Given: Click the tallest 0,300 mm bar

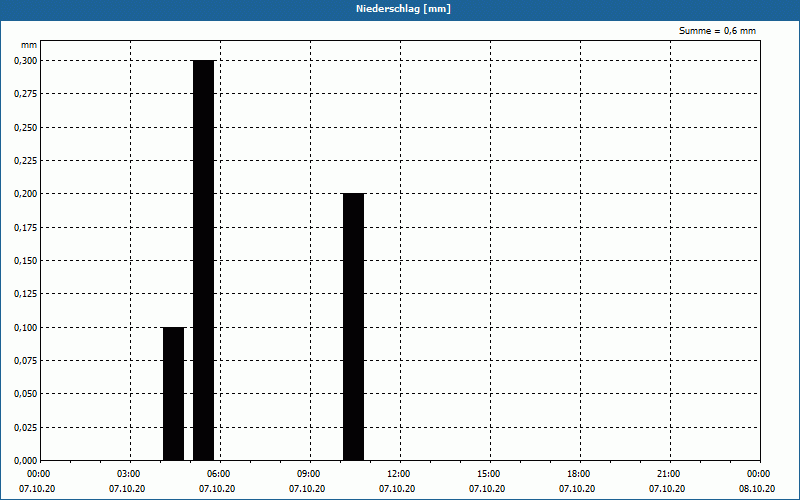Looking at the screenshot, I should [204, 260].
